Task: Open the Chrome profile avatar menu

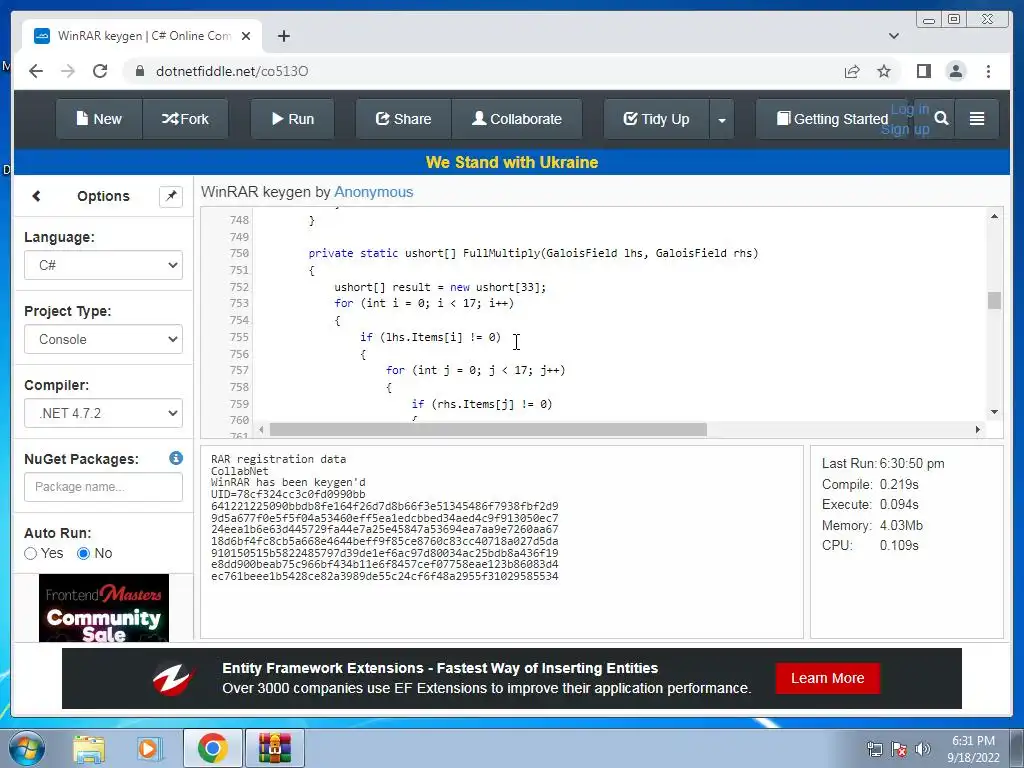Action: pyautogui.click(x=955, y=71)
